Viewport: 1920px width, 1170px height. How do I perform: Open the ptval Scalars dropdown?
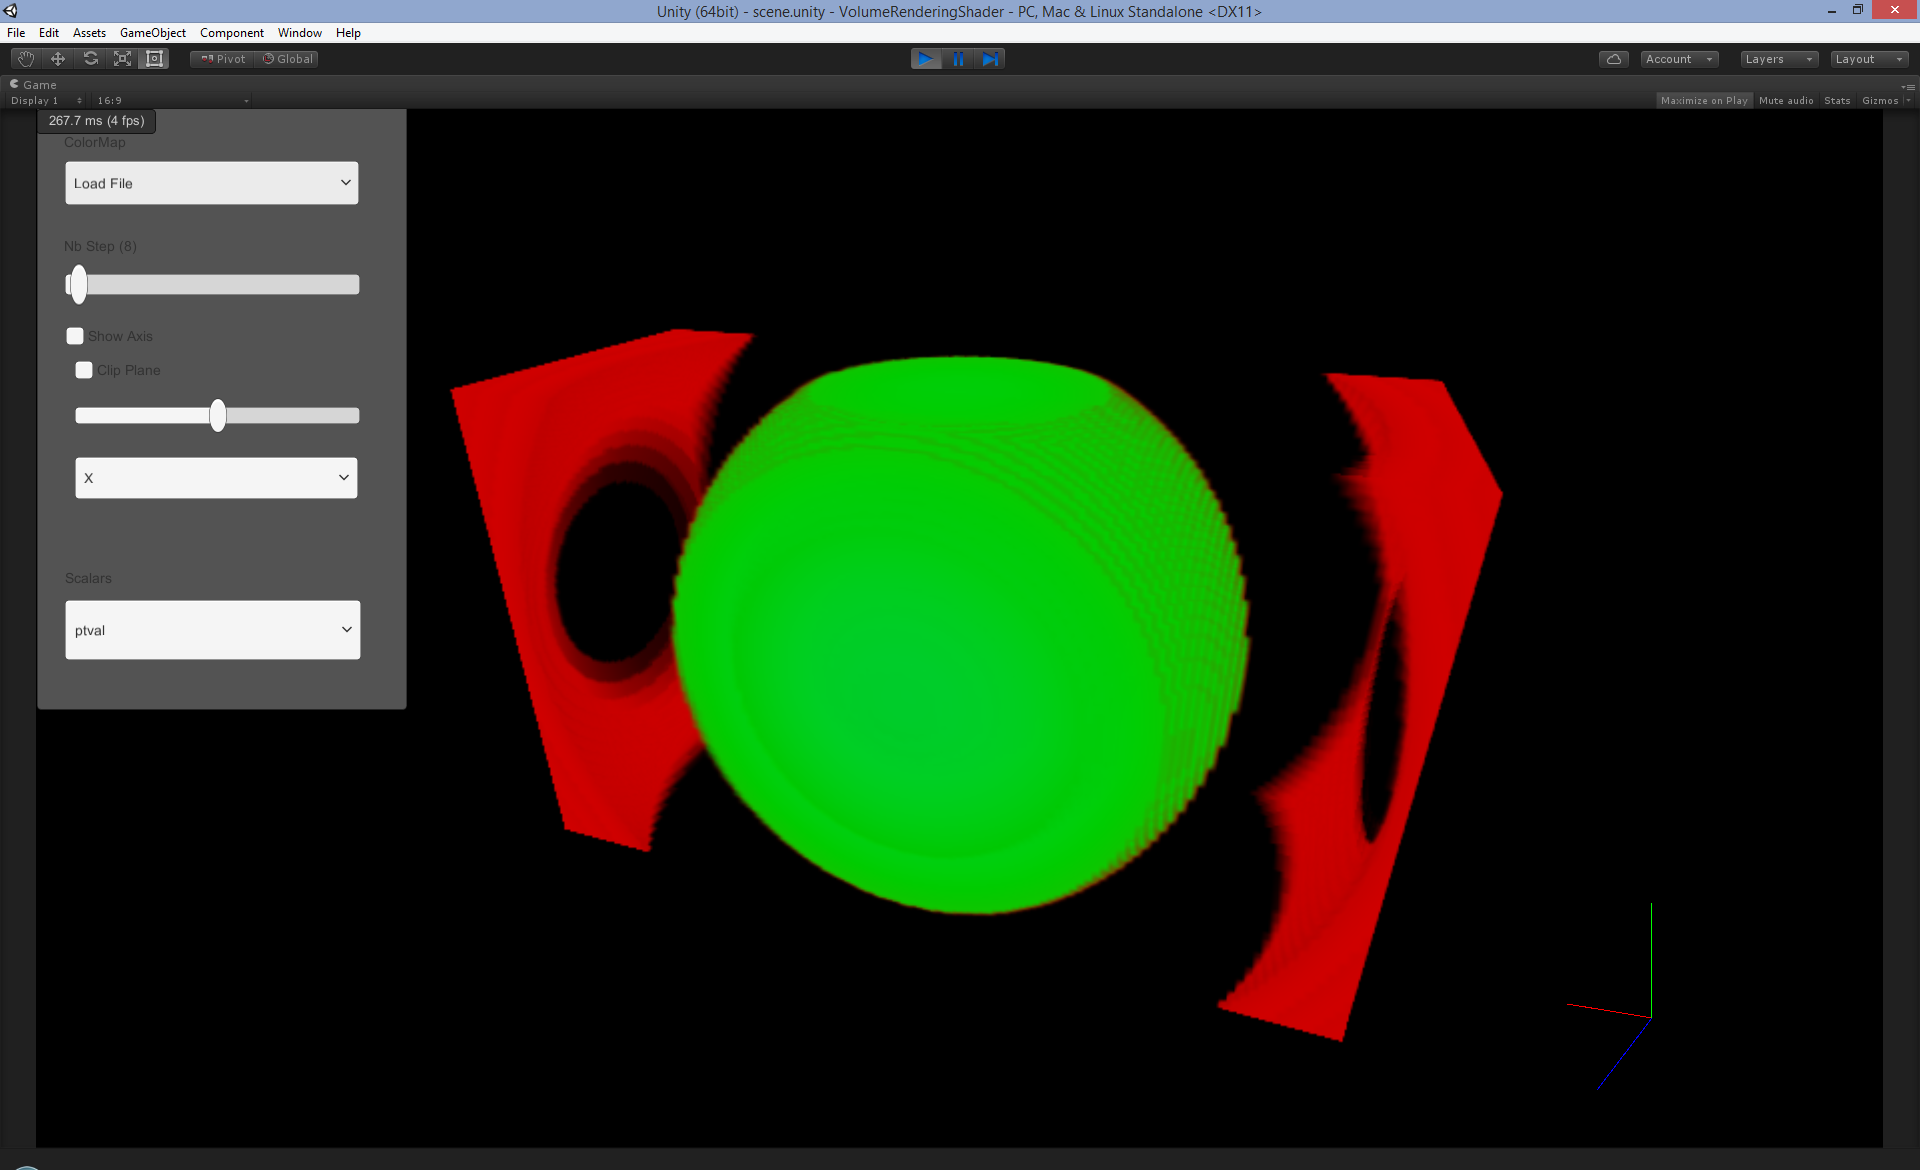click(213, 630)
